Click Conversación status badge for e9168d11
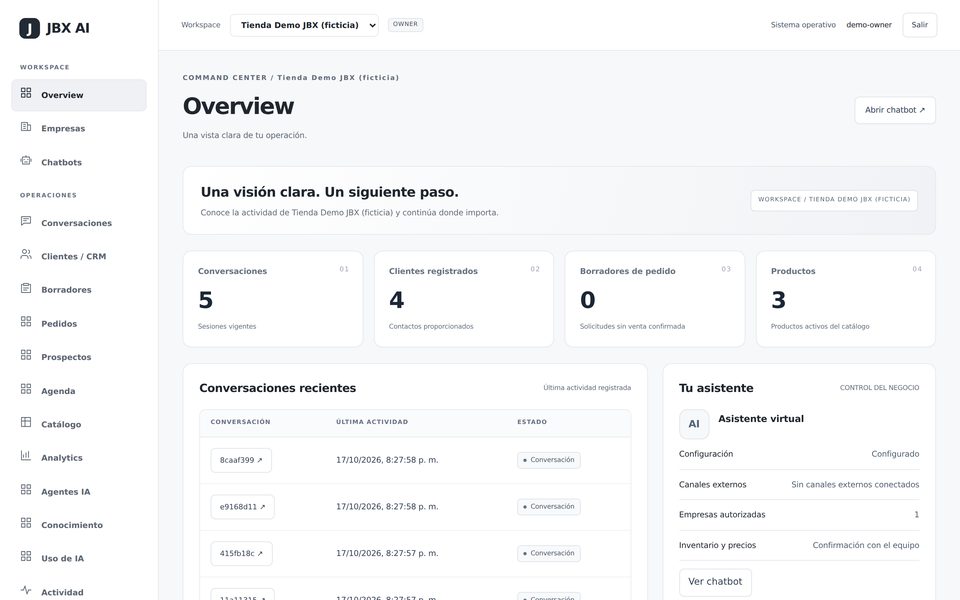The height and width of the screenshot is (600, 960). coord(549,507)
